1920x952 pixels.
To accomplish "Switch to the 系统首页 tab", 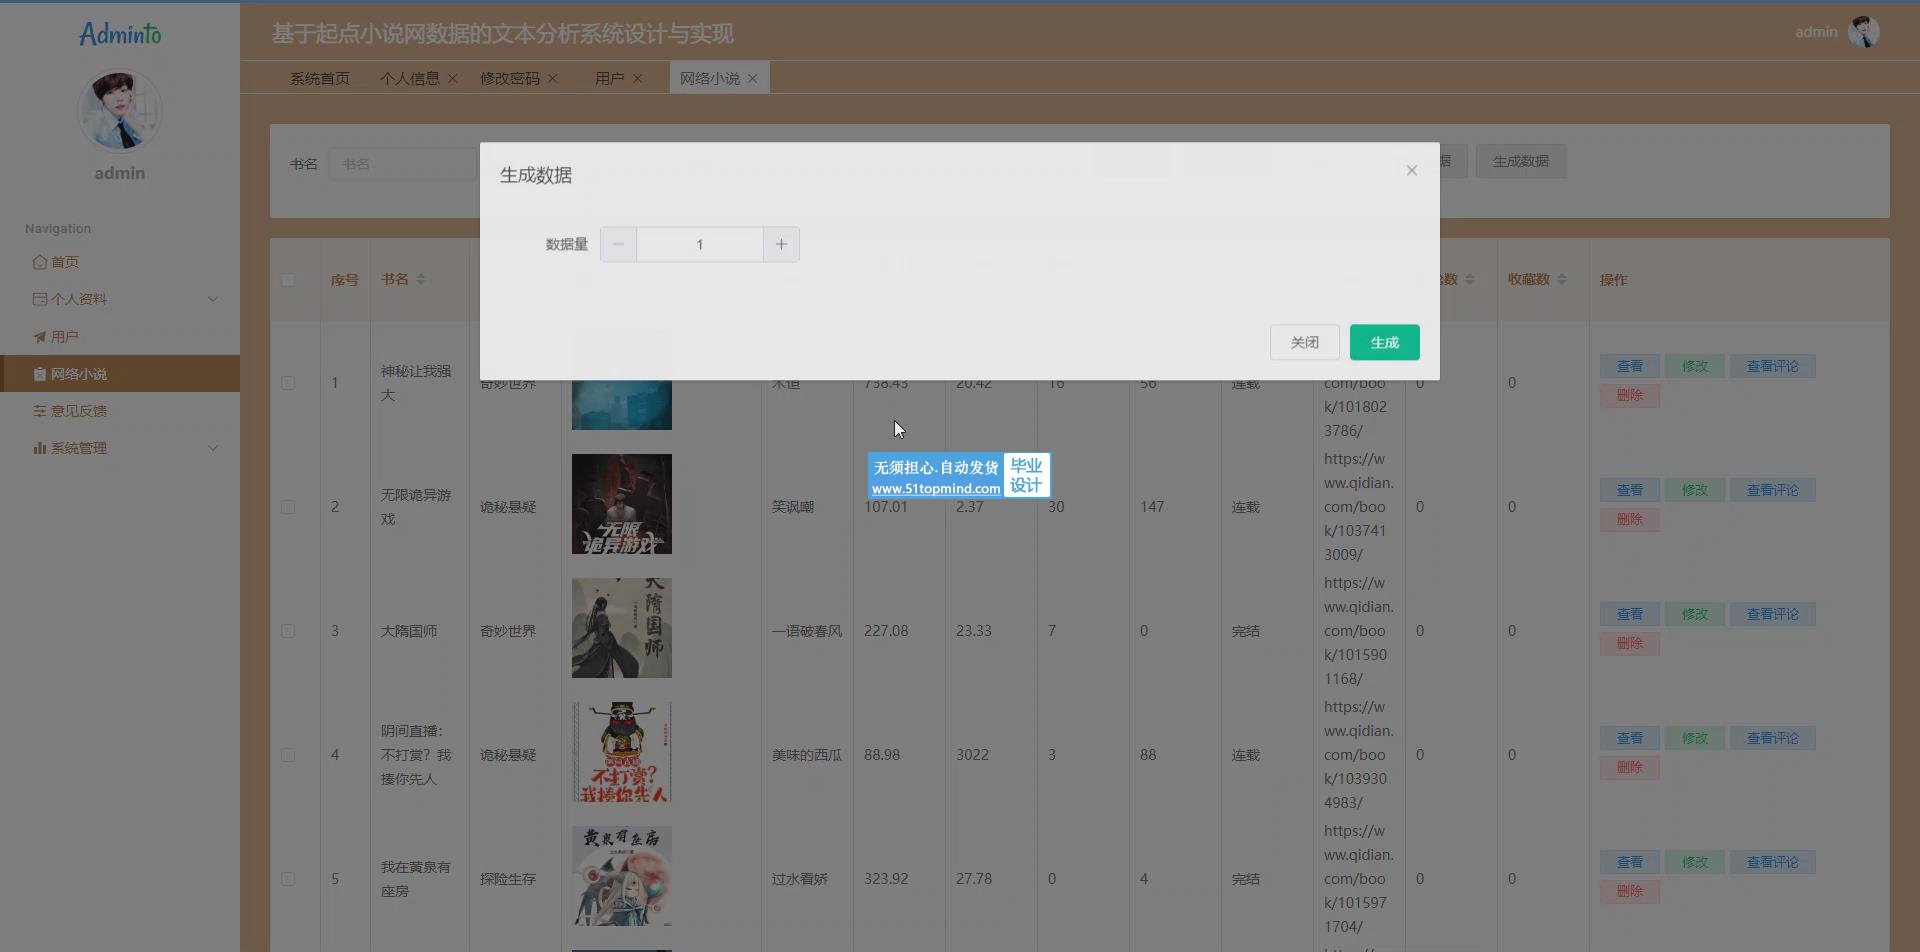I will point(319,78).
